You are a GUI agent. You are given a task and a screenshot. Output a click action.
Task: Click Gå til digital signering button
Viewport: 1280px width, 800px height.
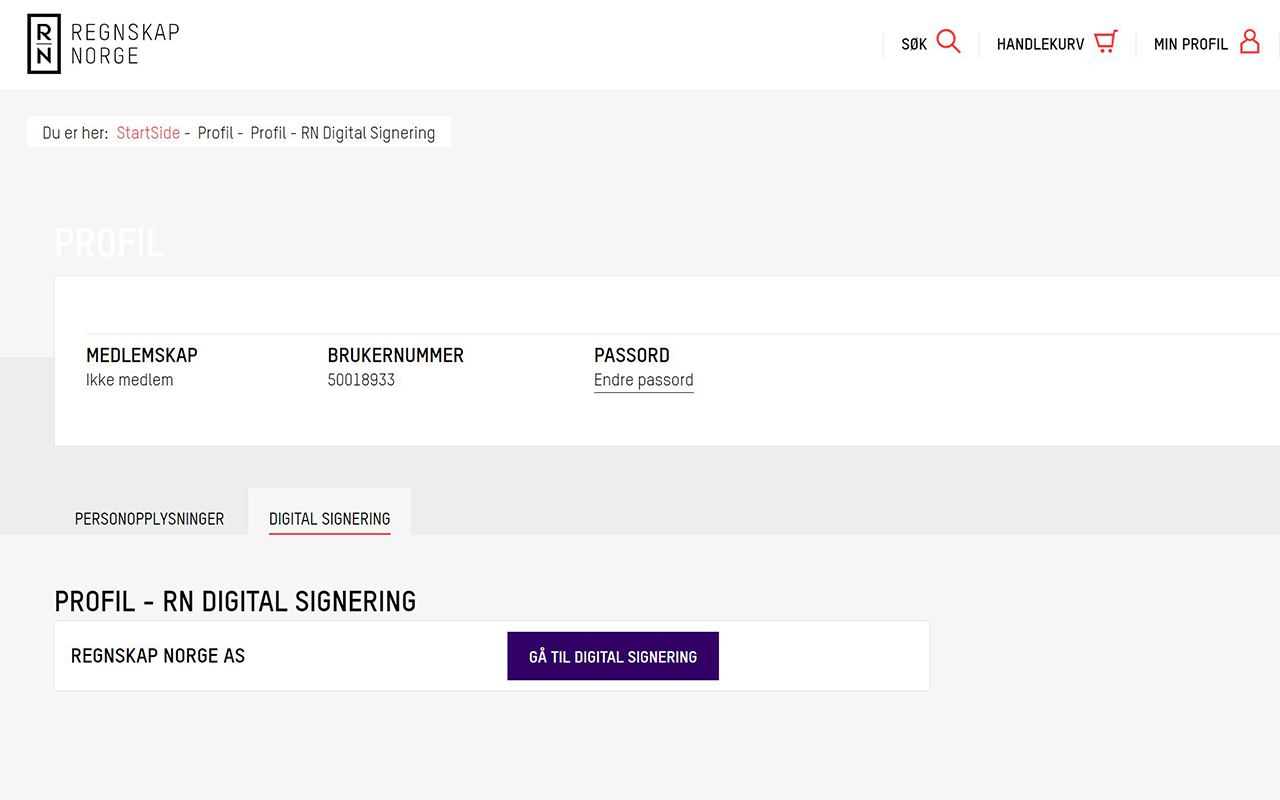pyautogui.click(x=613, y=656)
